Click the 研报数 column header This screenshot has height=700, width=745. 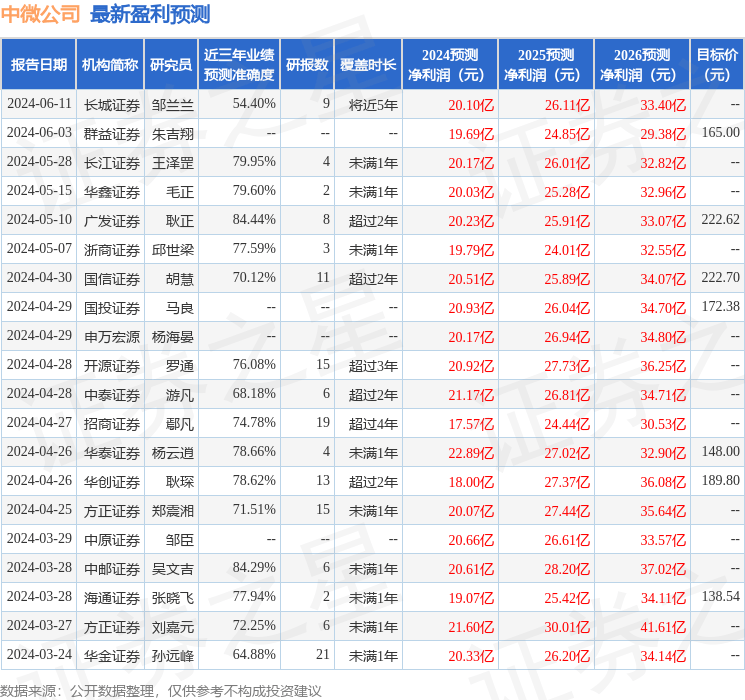[307, 65]
